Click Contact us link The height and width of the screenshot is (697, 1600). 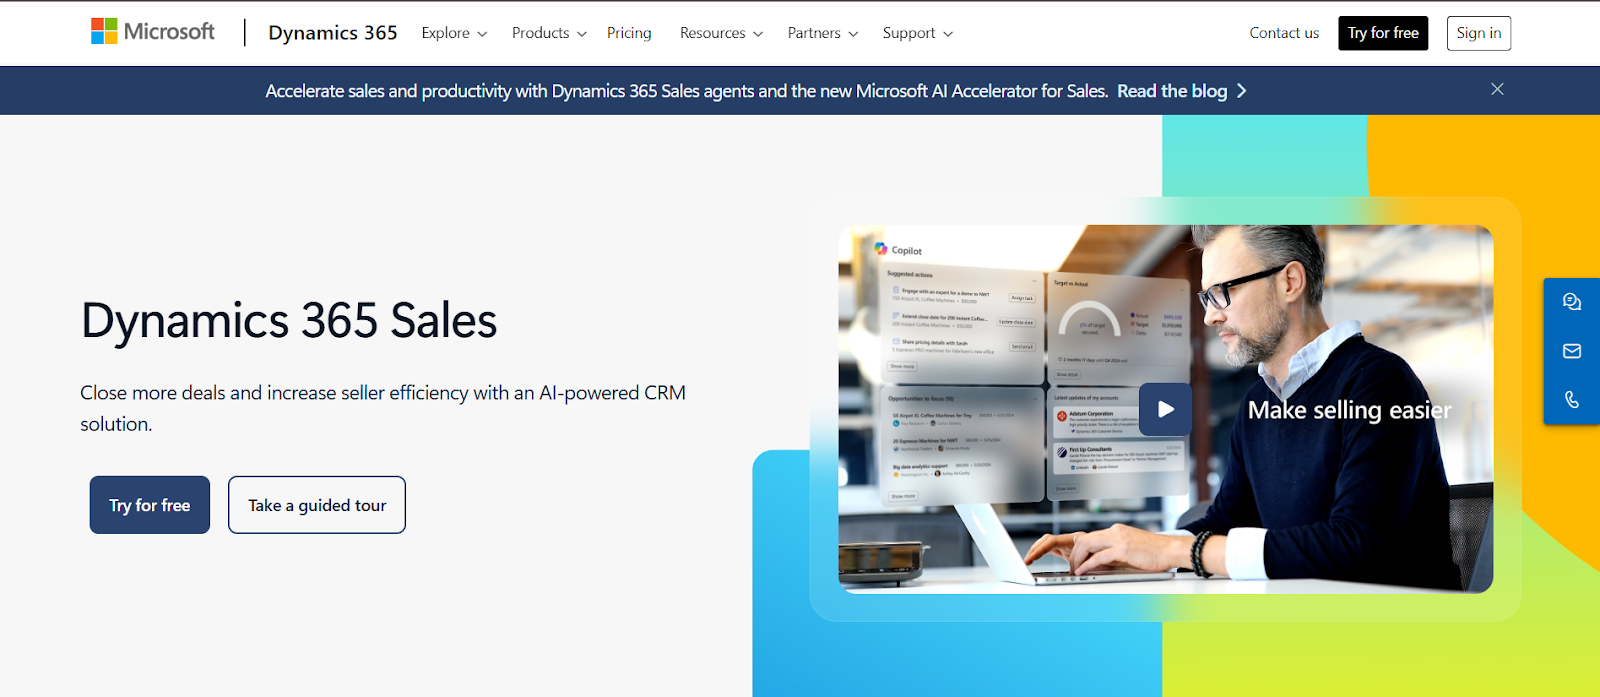point(1284,33)
